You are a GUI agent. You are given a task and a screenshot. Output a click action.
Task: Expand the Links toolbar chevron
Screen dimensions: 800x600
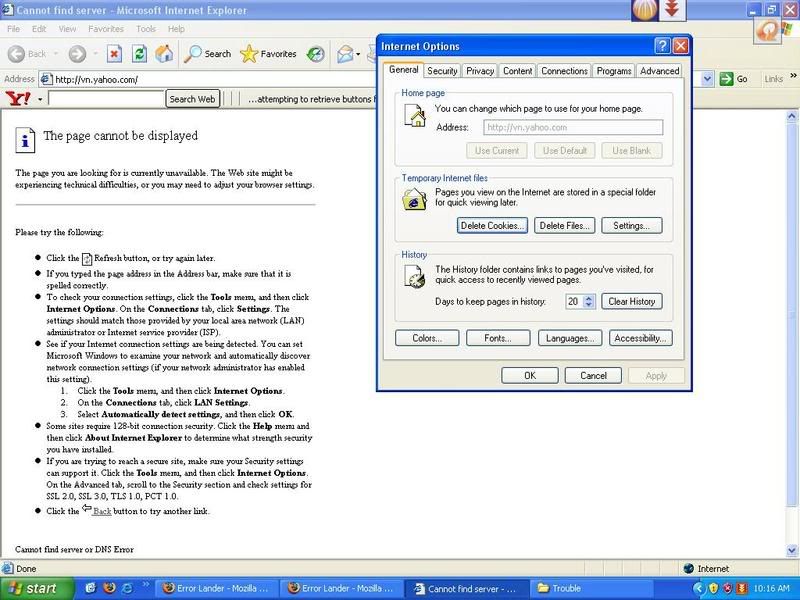pos(793,76)
